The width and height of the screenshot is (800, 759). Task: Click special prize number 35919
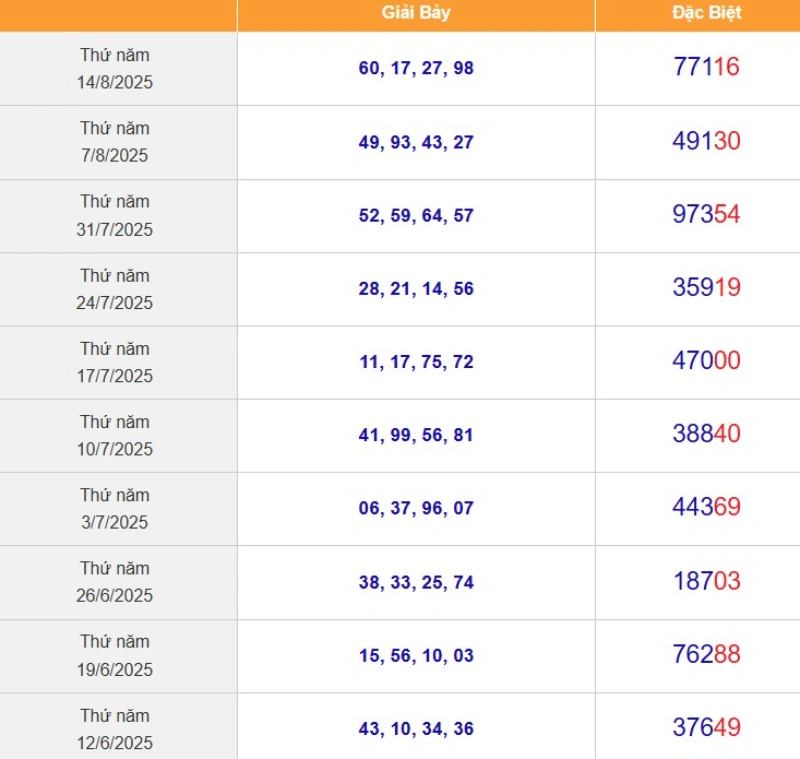tap(706, 287)
